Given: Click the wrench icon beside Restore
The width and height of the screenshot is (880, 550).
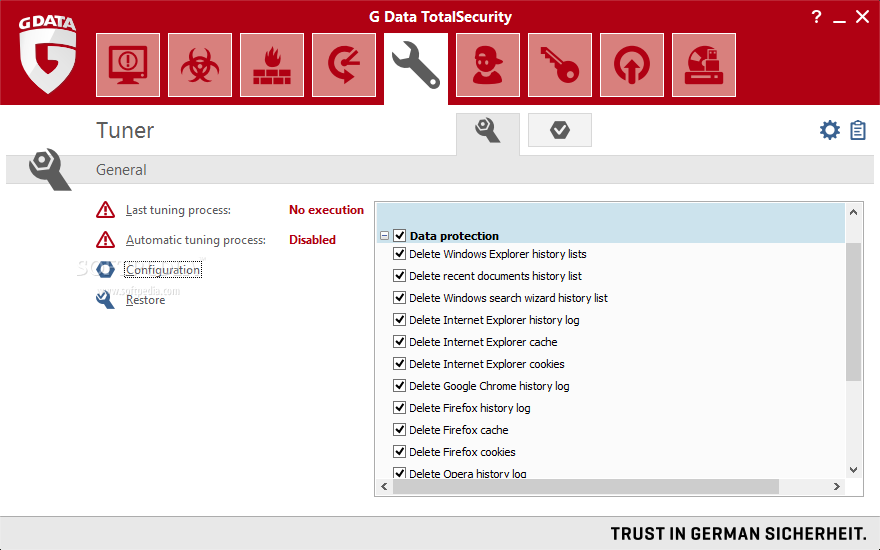Looking at the screenshot, I should tap(105, 299).
